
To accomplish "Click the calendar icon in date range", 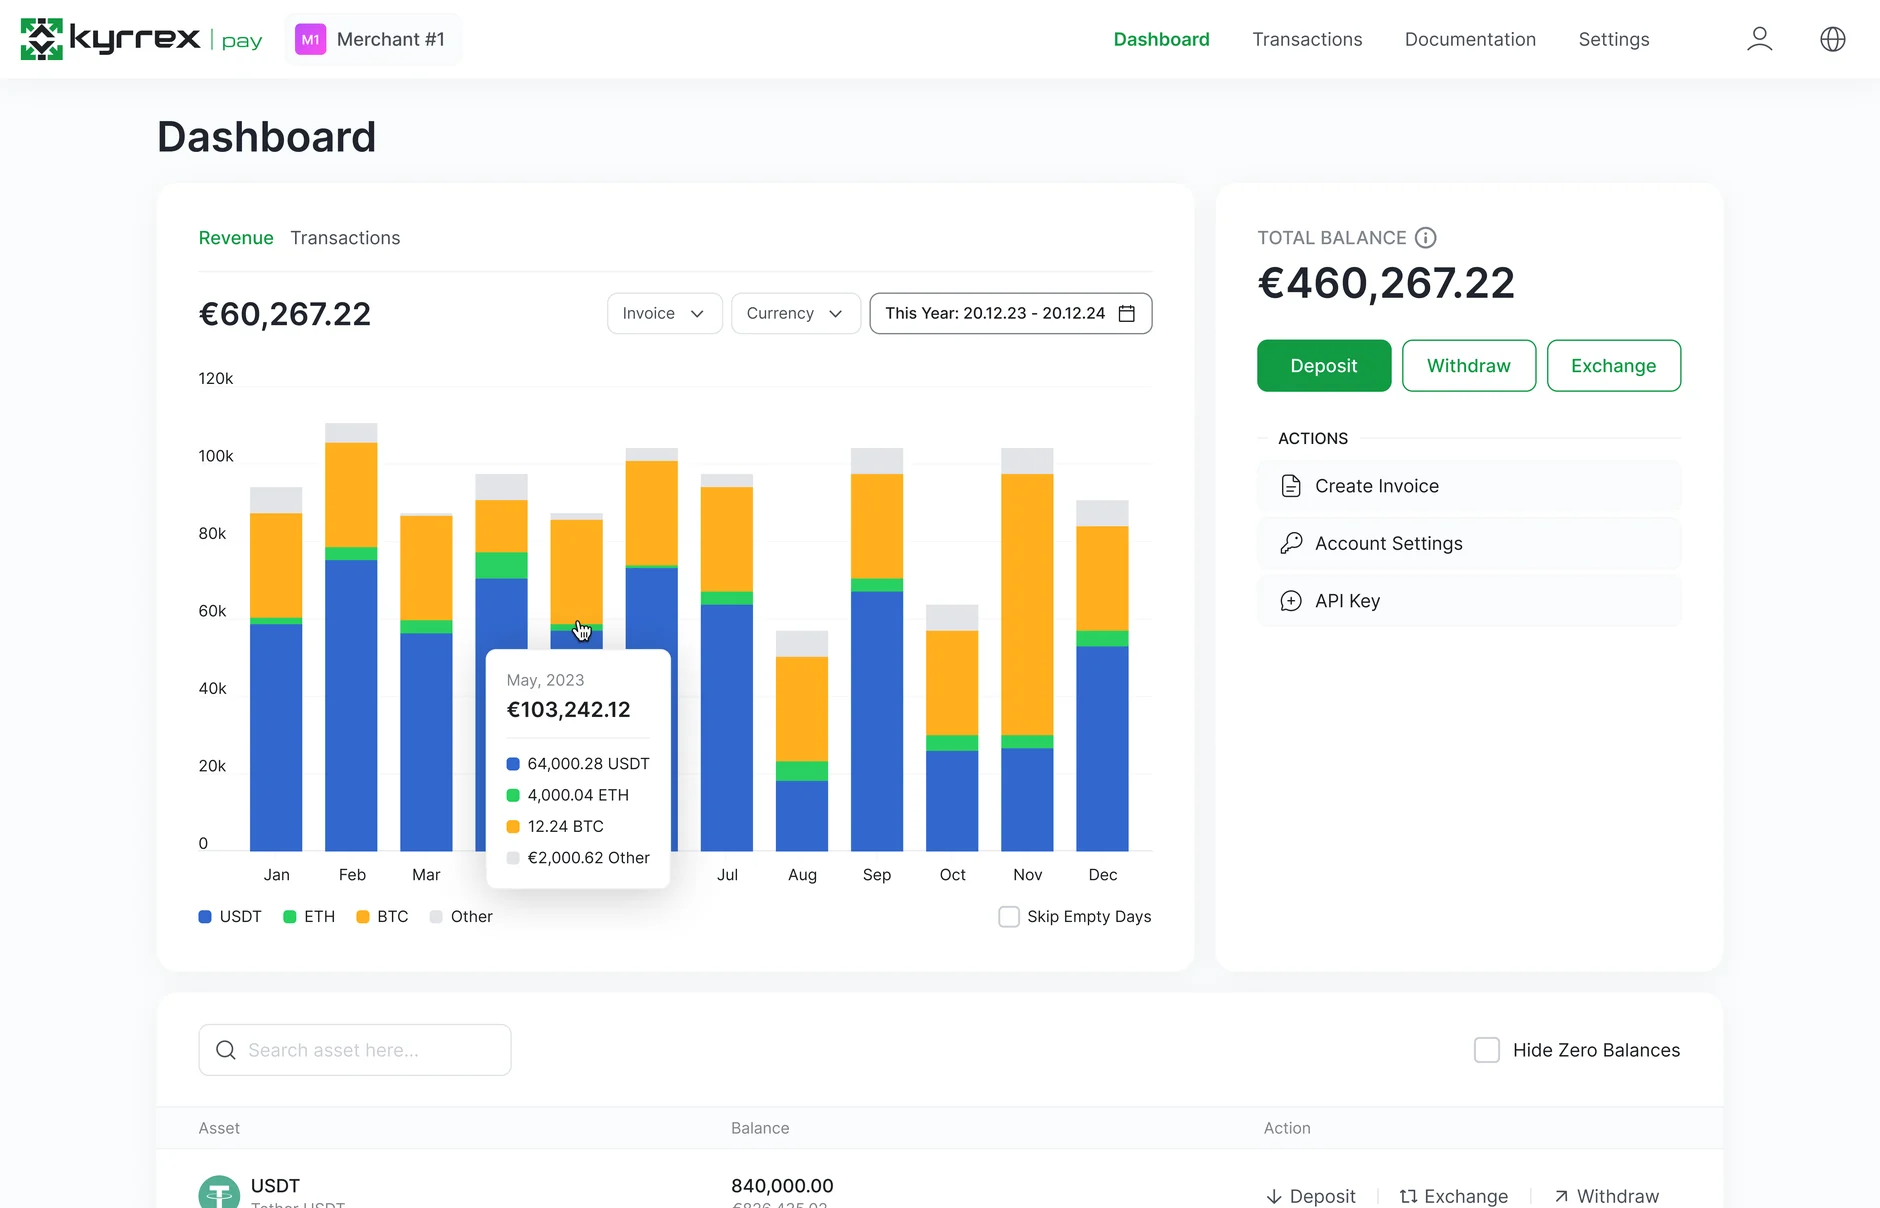I will (x=1126, y=314).
